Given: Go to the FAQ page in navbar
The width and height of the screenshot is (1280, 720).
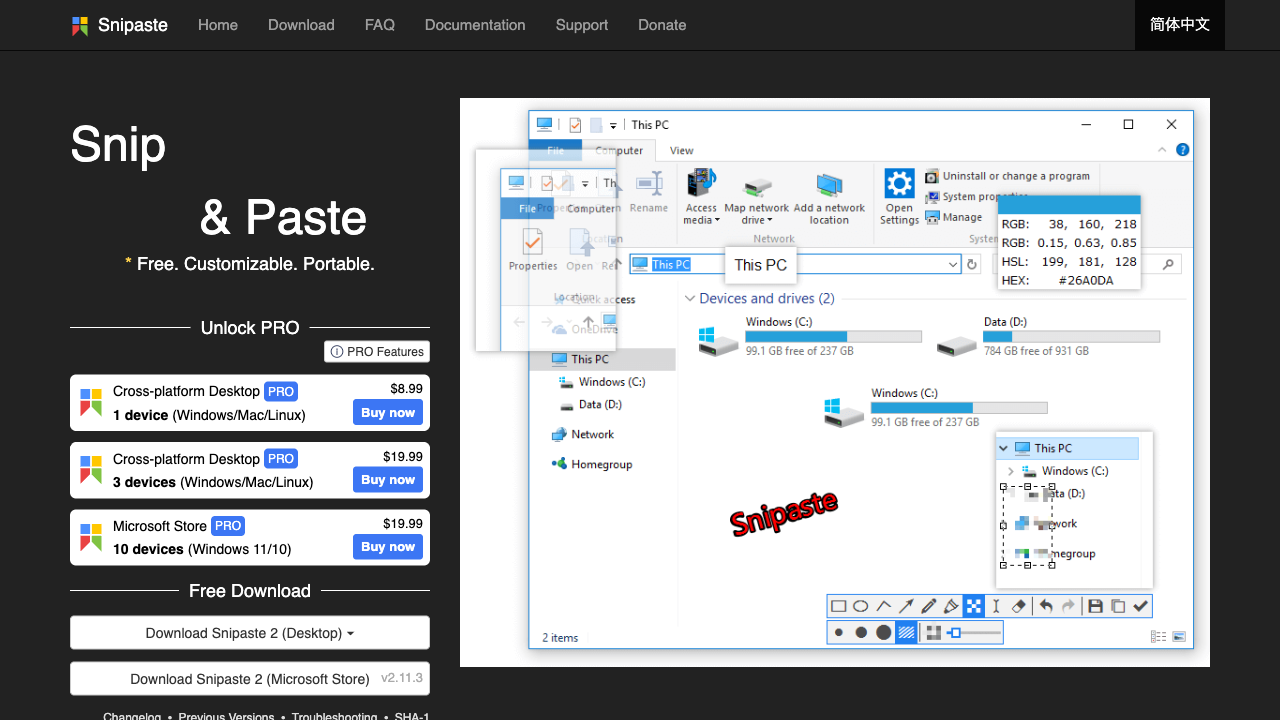Looking at the screenshot, I should point(380,25).
